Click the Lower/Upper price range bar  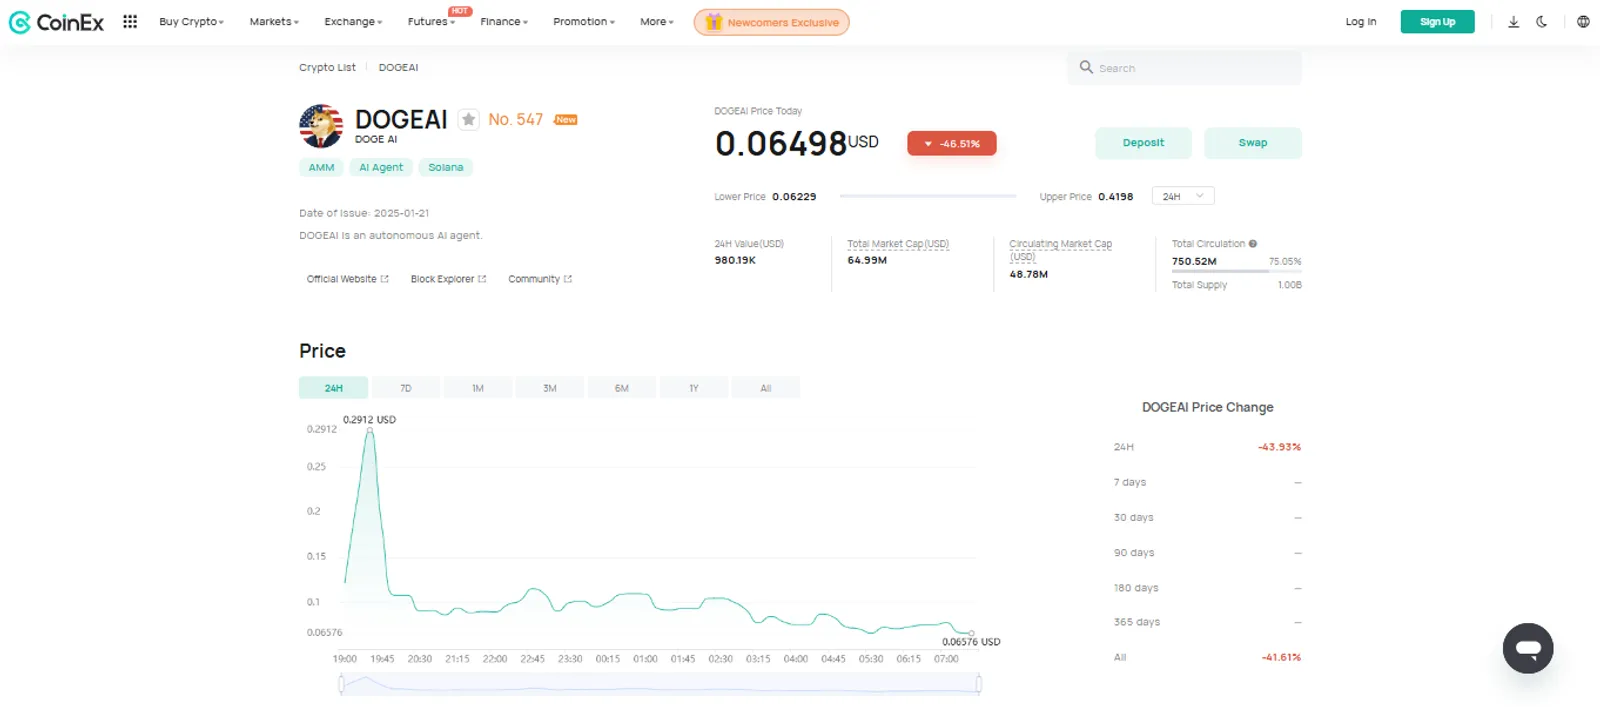pyautogui.click(x=928, y=196)
